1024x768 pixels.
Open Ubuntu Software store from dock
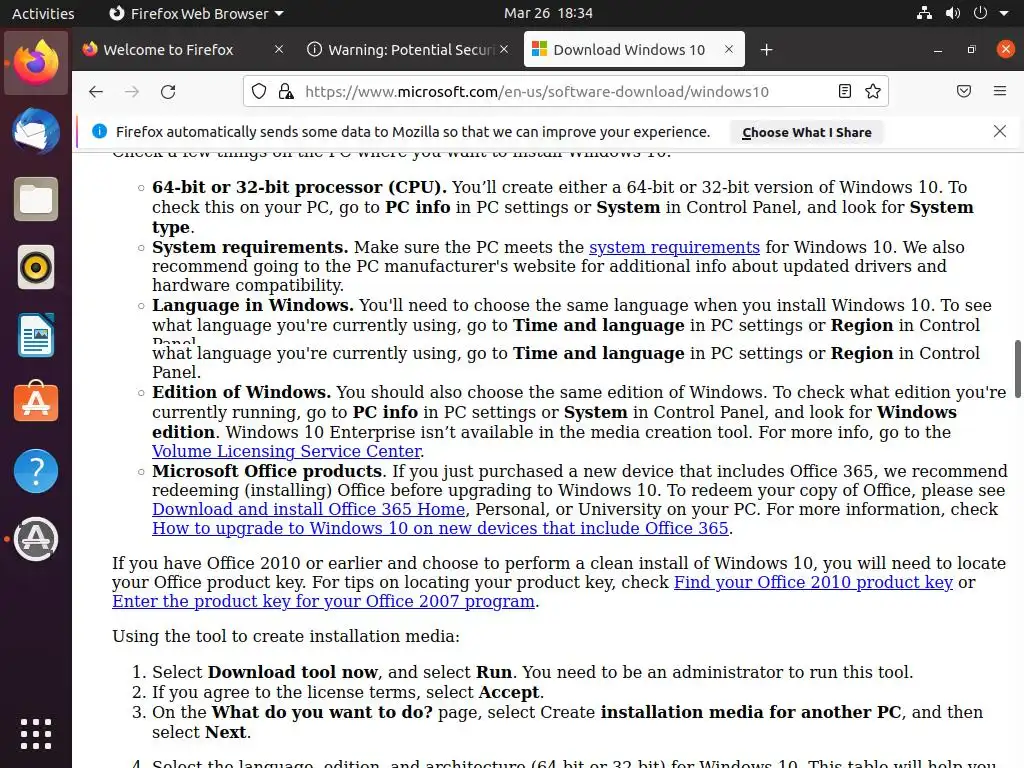pyautogui.click(x=36, y=402)
